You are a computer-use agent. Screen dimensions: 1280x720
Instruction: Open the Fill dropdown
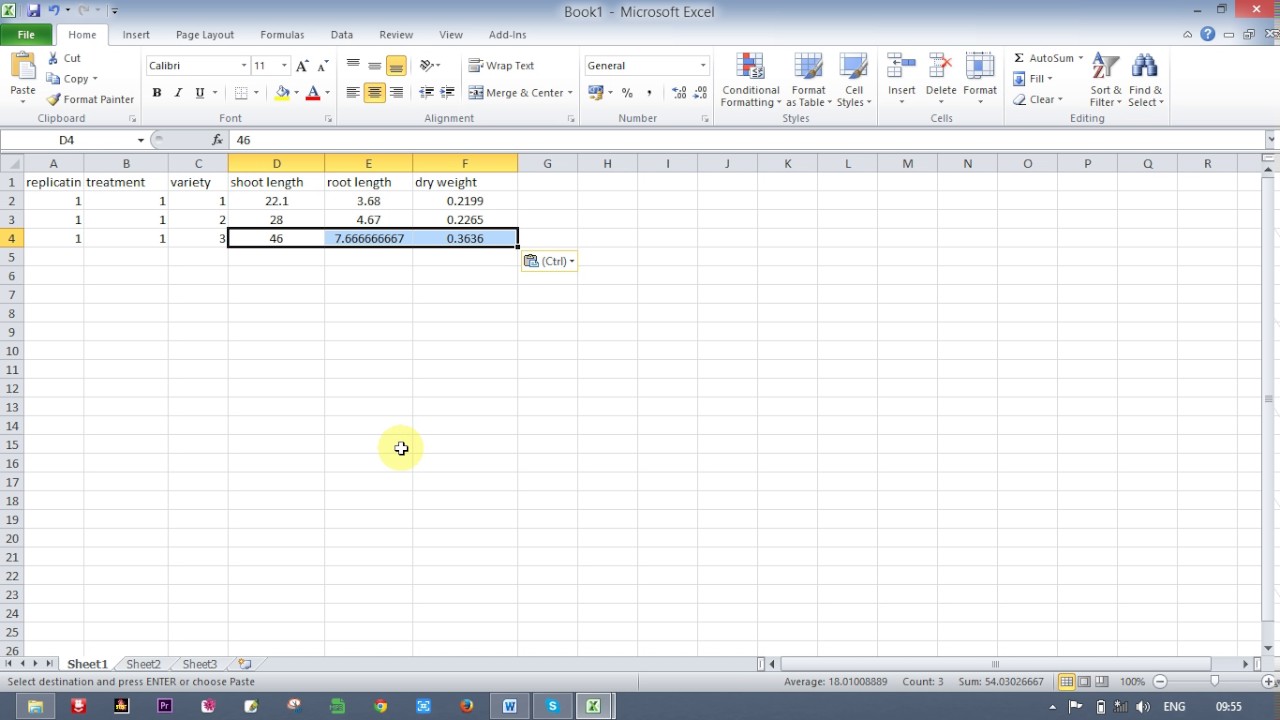tap(1033, 79)
